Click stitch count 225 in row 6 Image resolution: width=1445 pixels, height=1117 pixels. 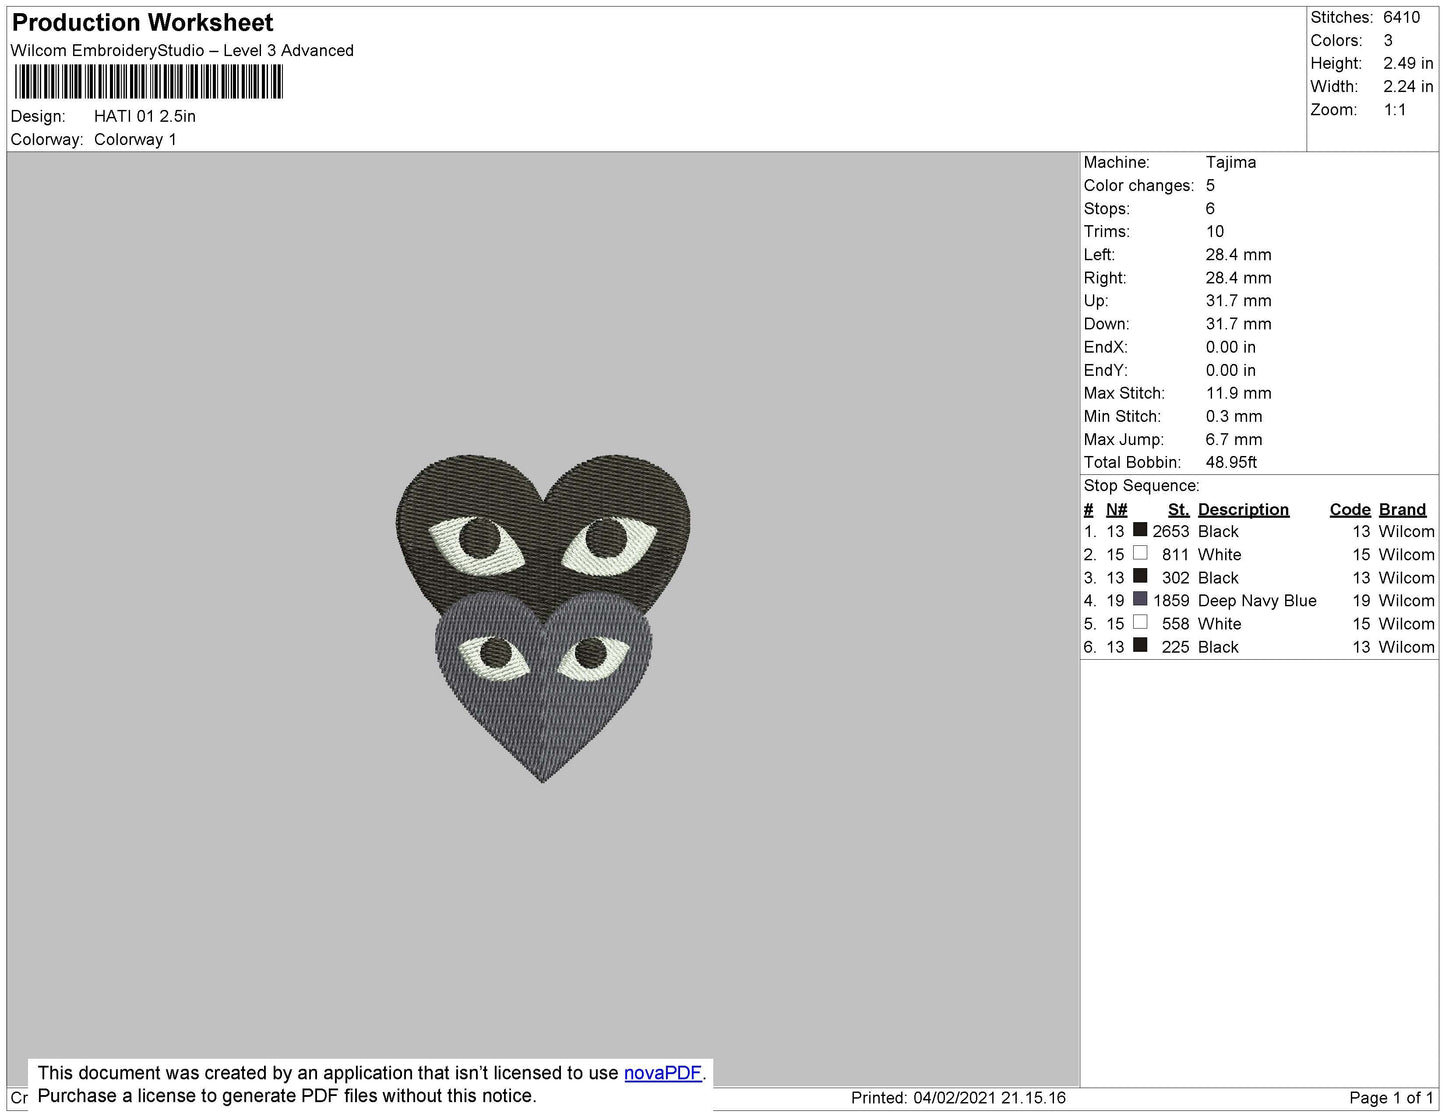[1175, 646]
